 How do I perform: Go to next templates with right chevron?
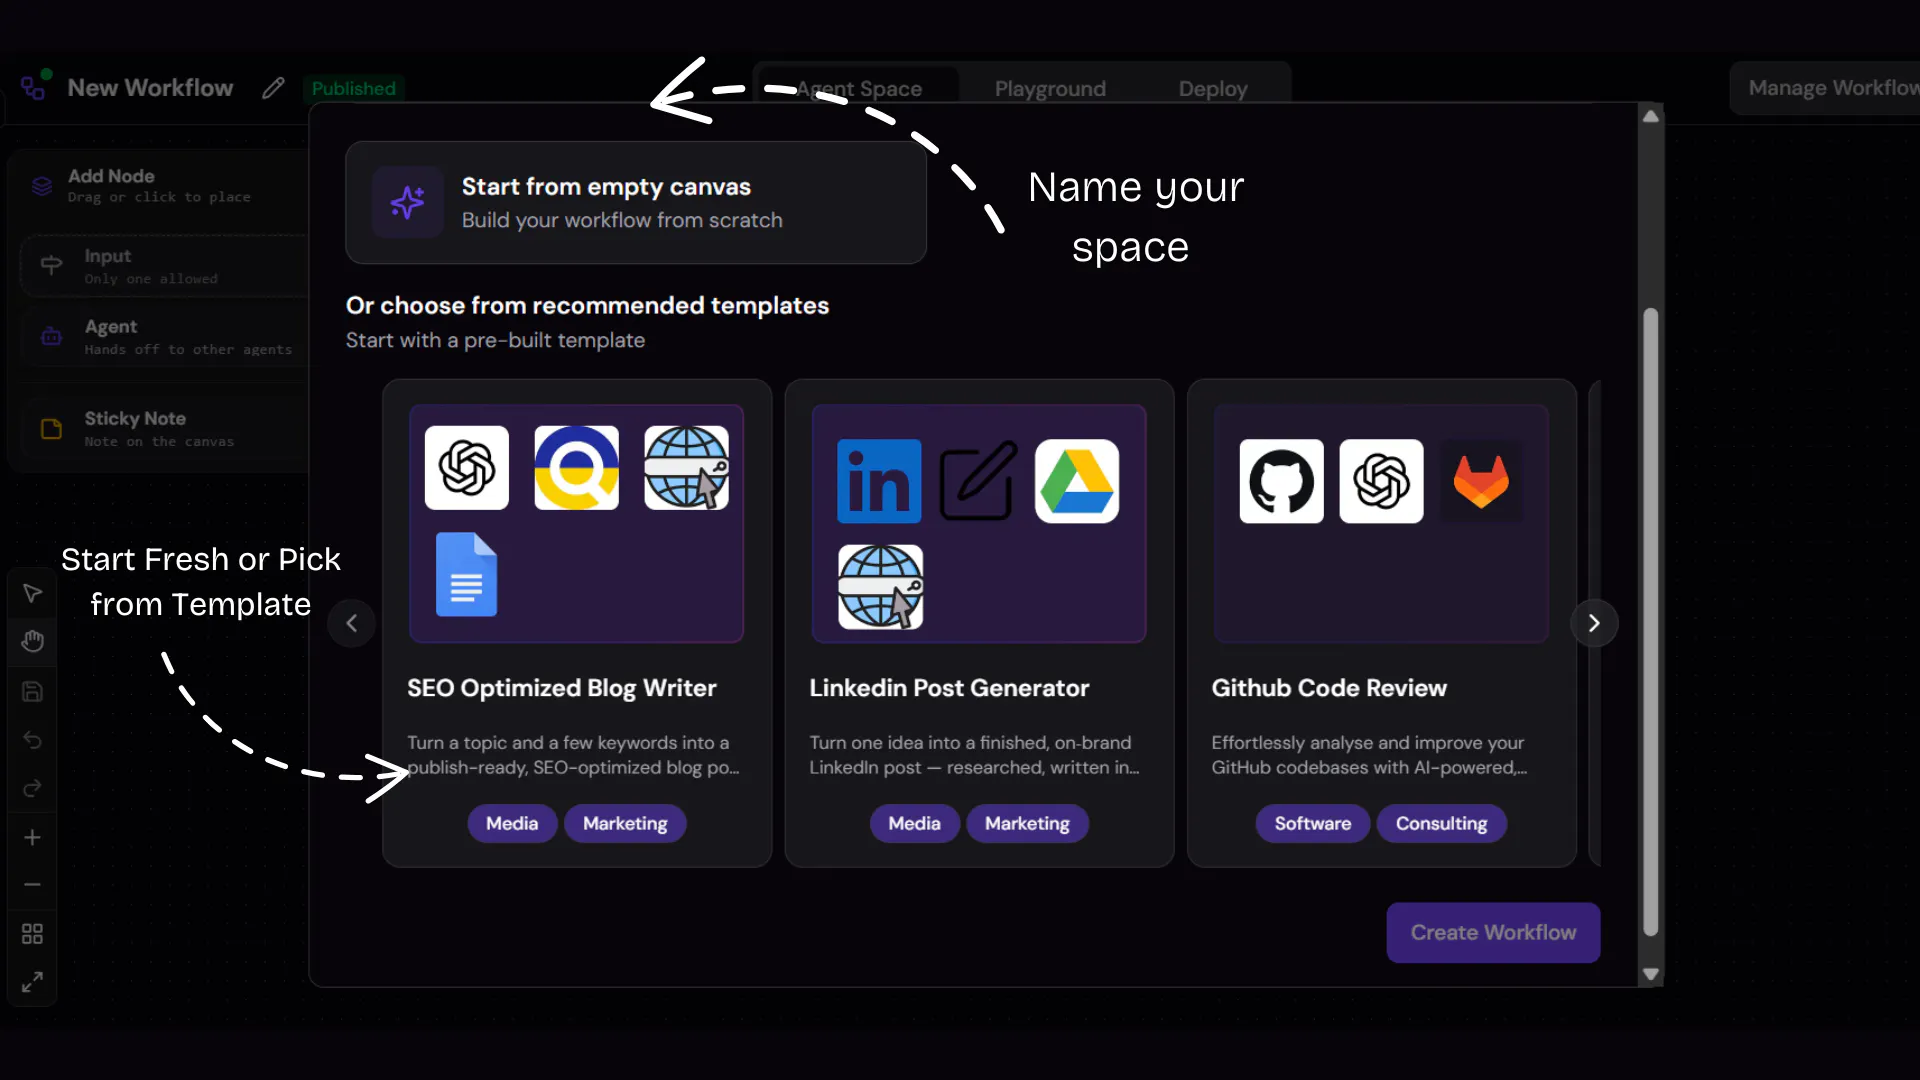pos(1594,623)
